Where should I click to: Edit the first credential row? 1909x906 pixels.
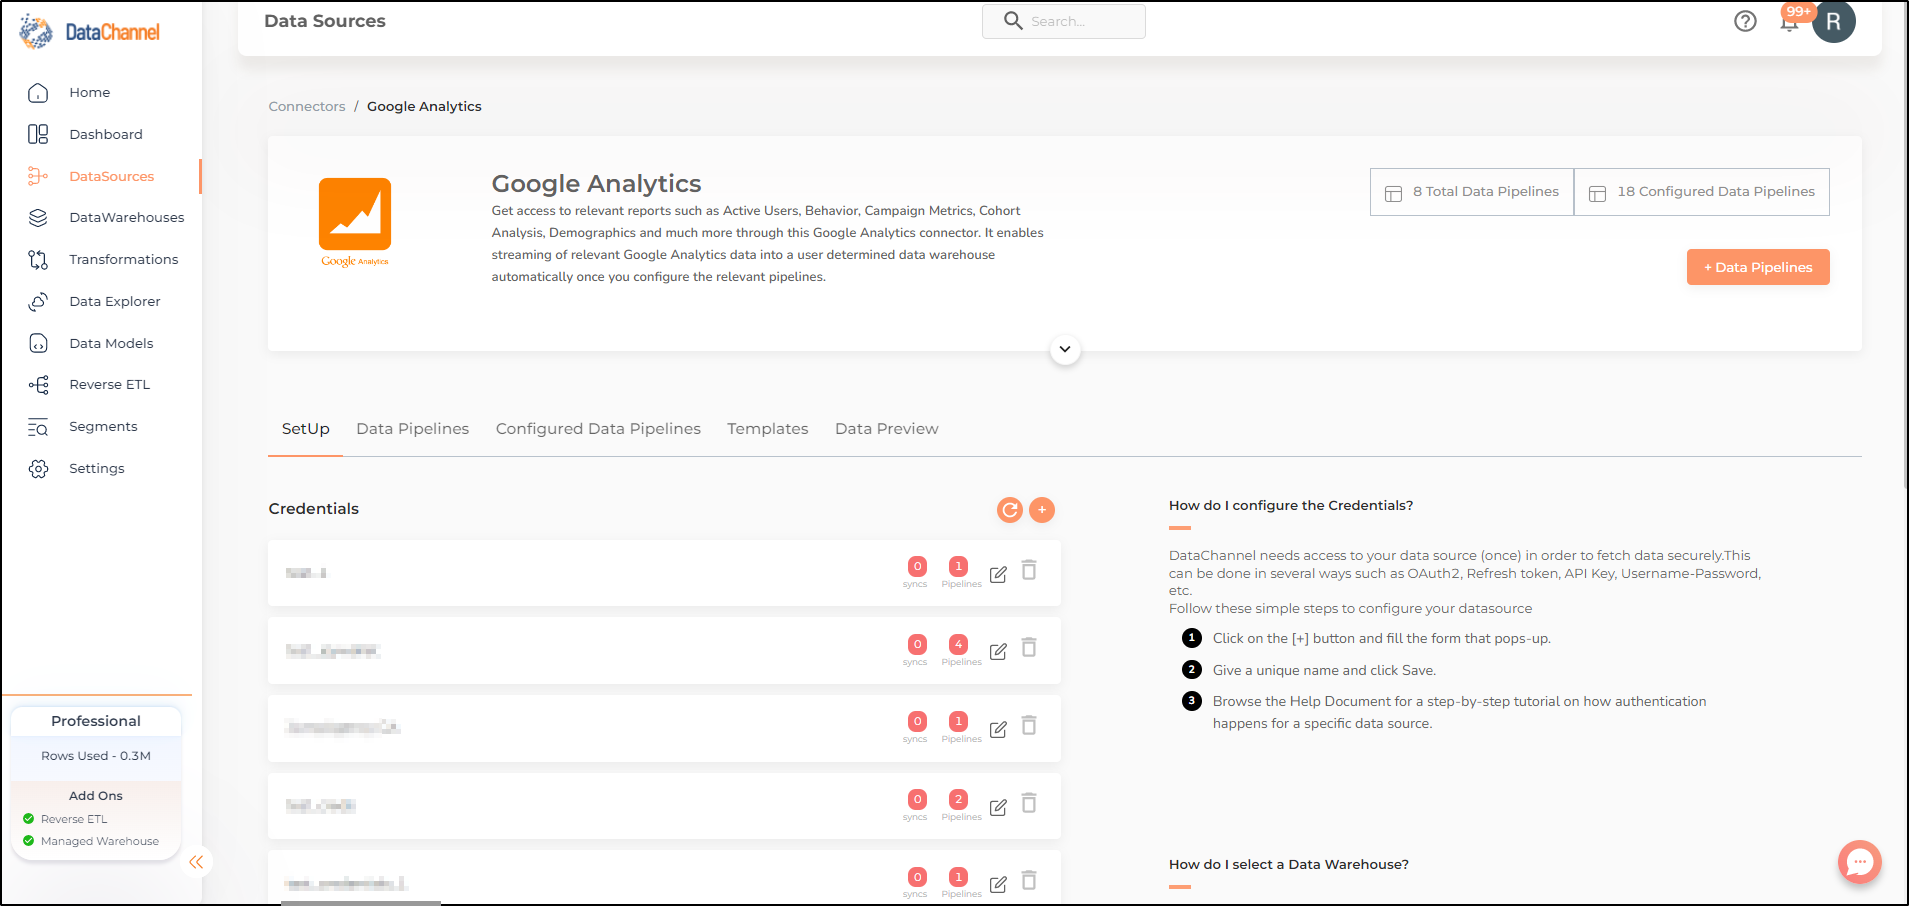point(998,574)
